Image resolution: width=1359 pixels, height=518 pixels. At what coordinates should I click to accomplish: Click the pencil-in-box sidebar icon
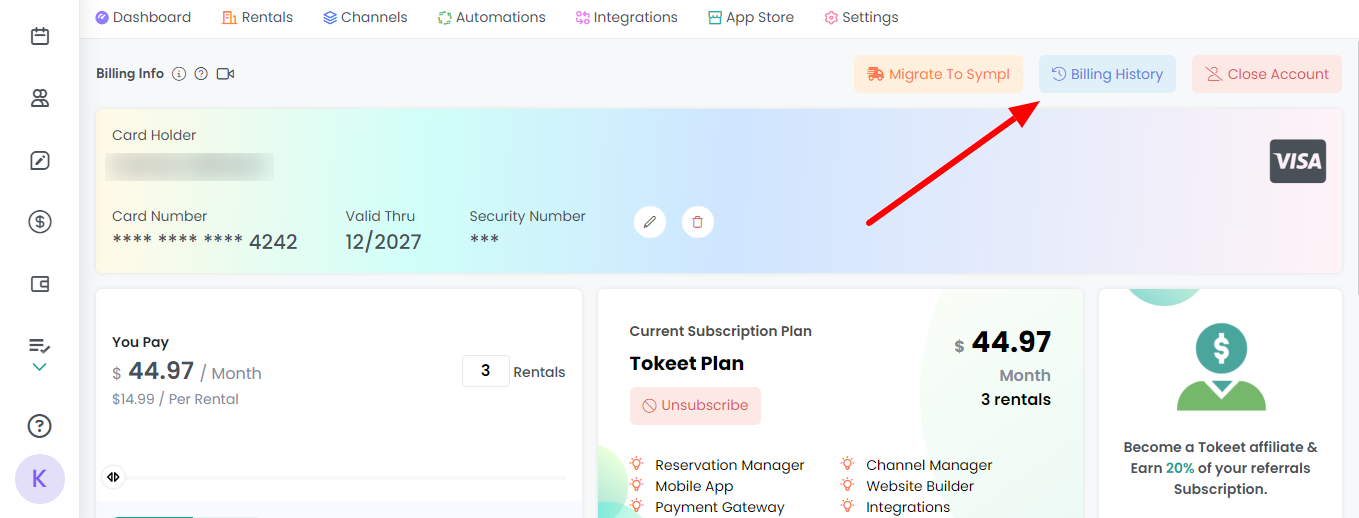40,160
